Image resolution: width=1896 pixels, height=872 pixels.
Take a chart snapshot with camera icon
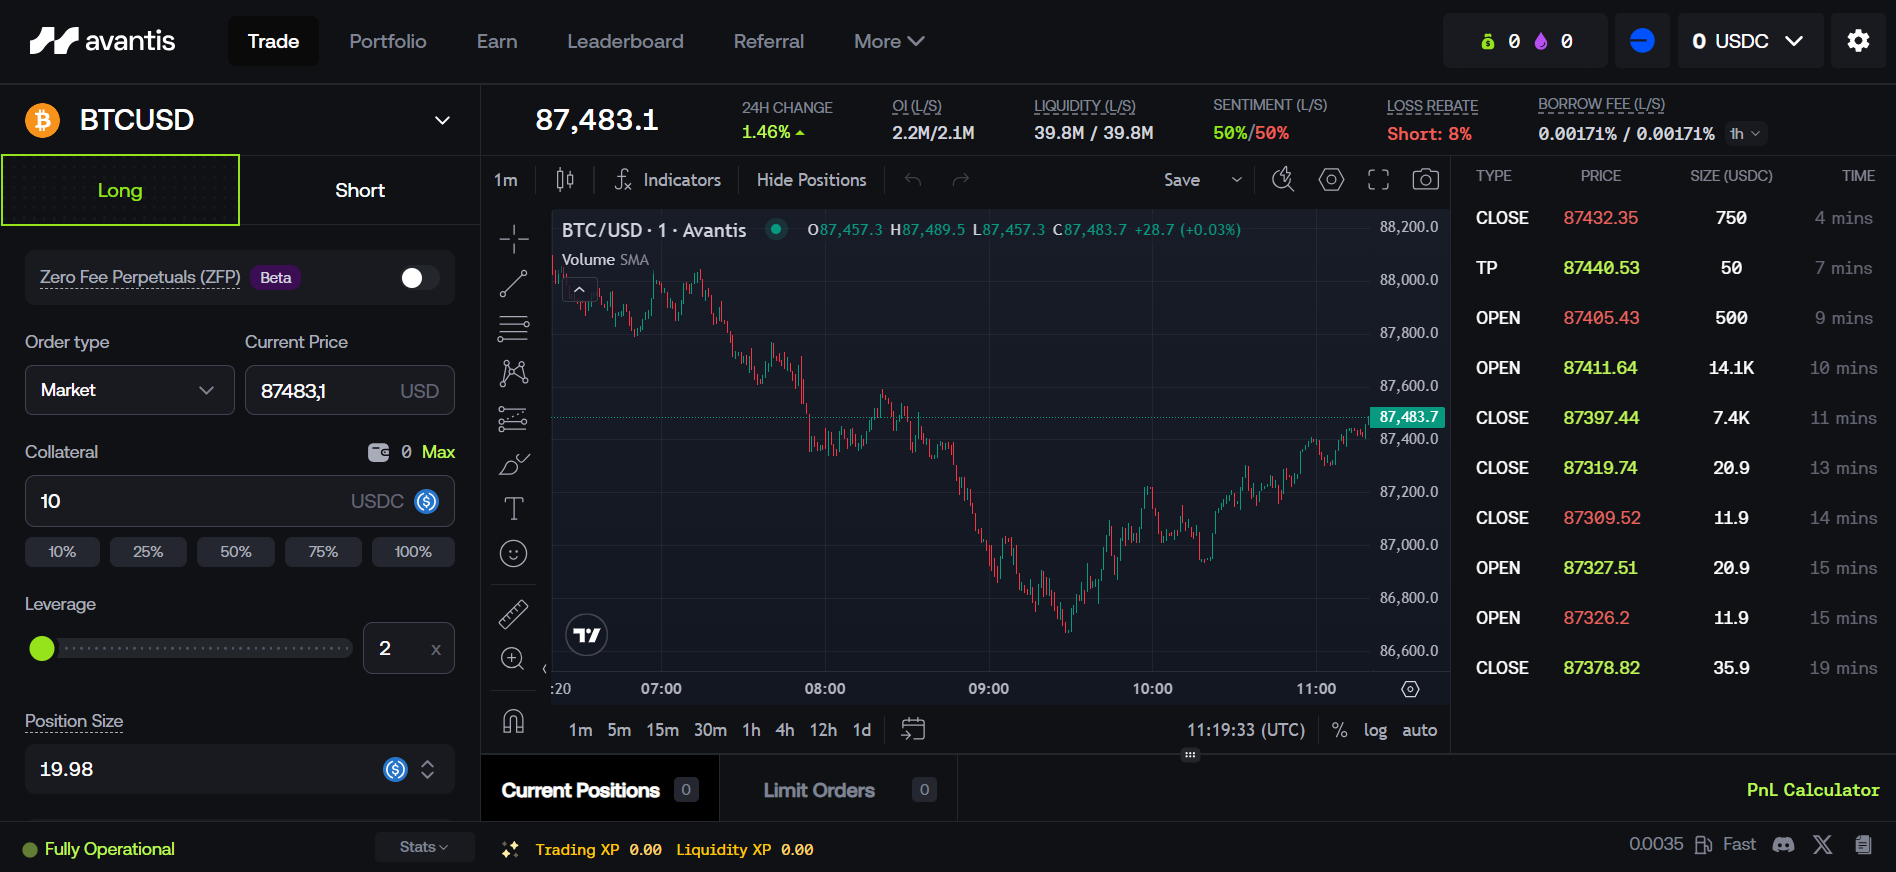click(1425, 180)
